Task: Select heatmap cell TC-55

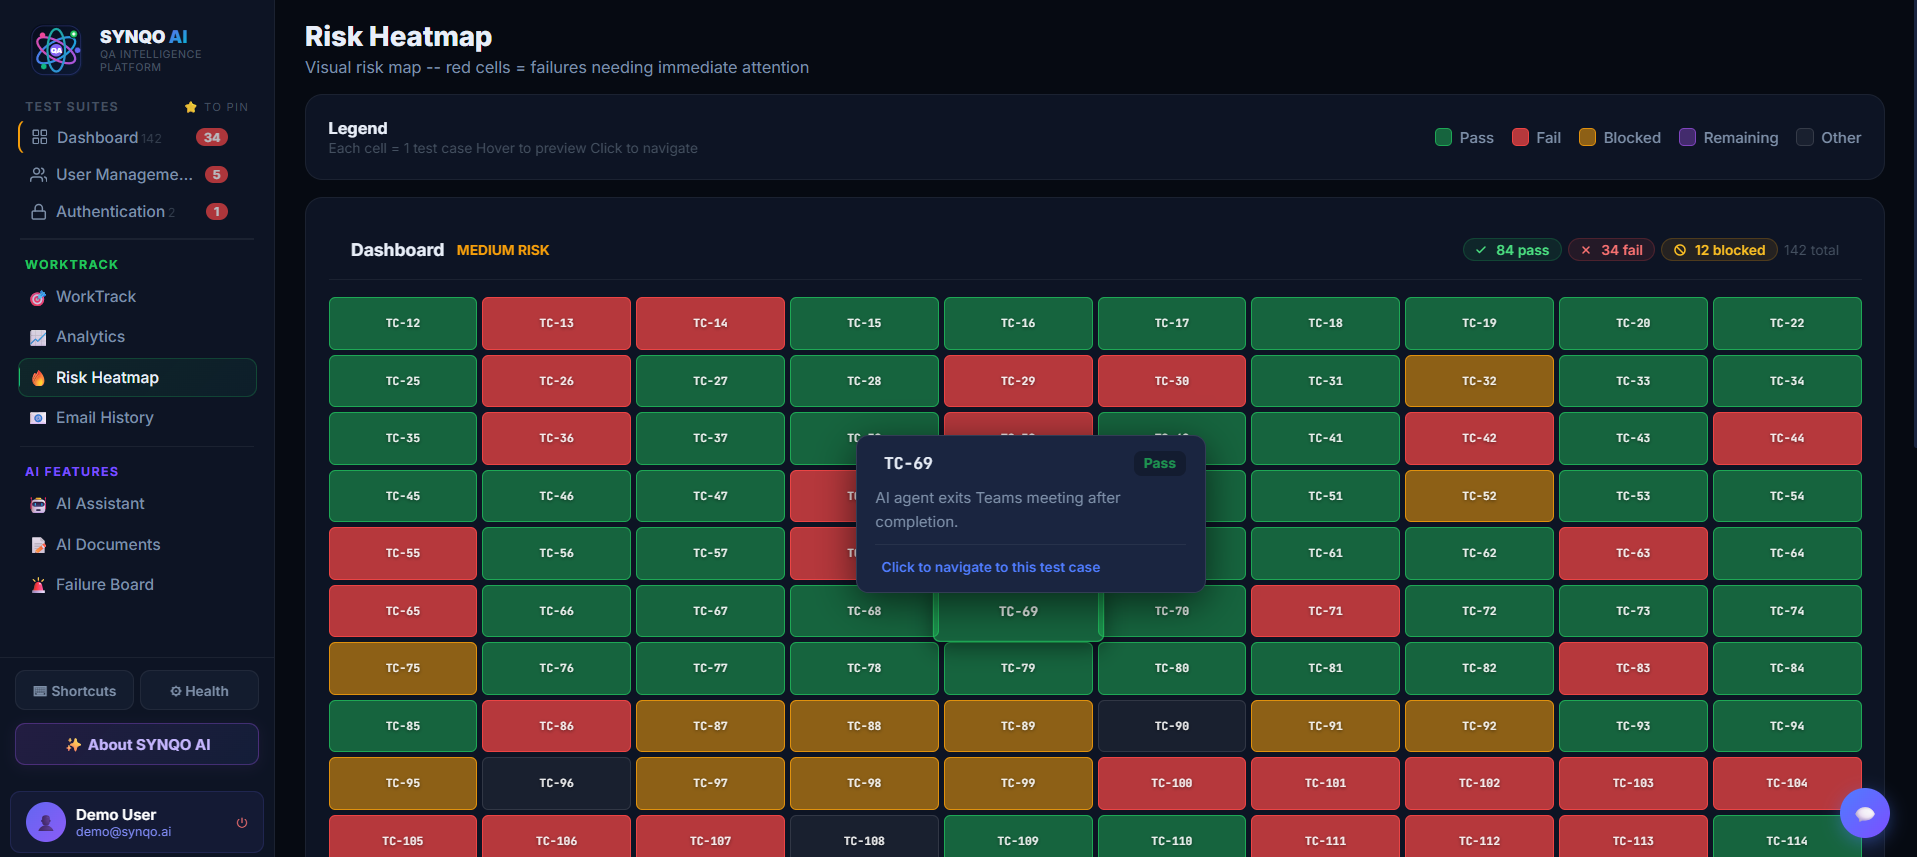Action: click(403, 553)
